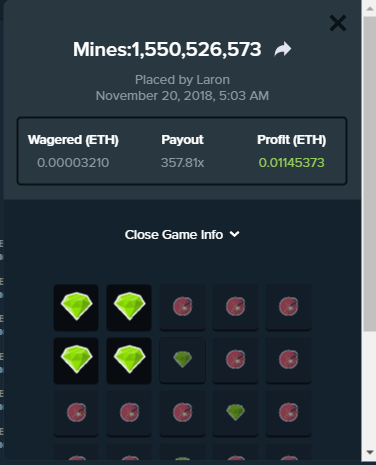Image resolution: width=376 pixels, height=465 pixels.
Task: Click the first tile mine in row three
Action: click(x=76, y=413)
